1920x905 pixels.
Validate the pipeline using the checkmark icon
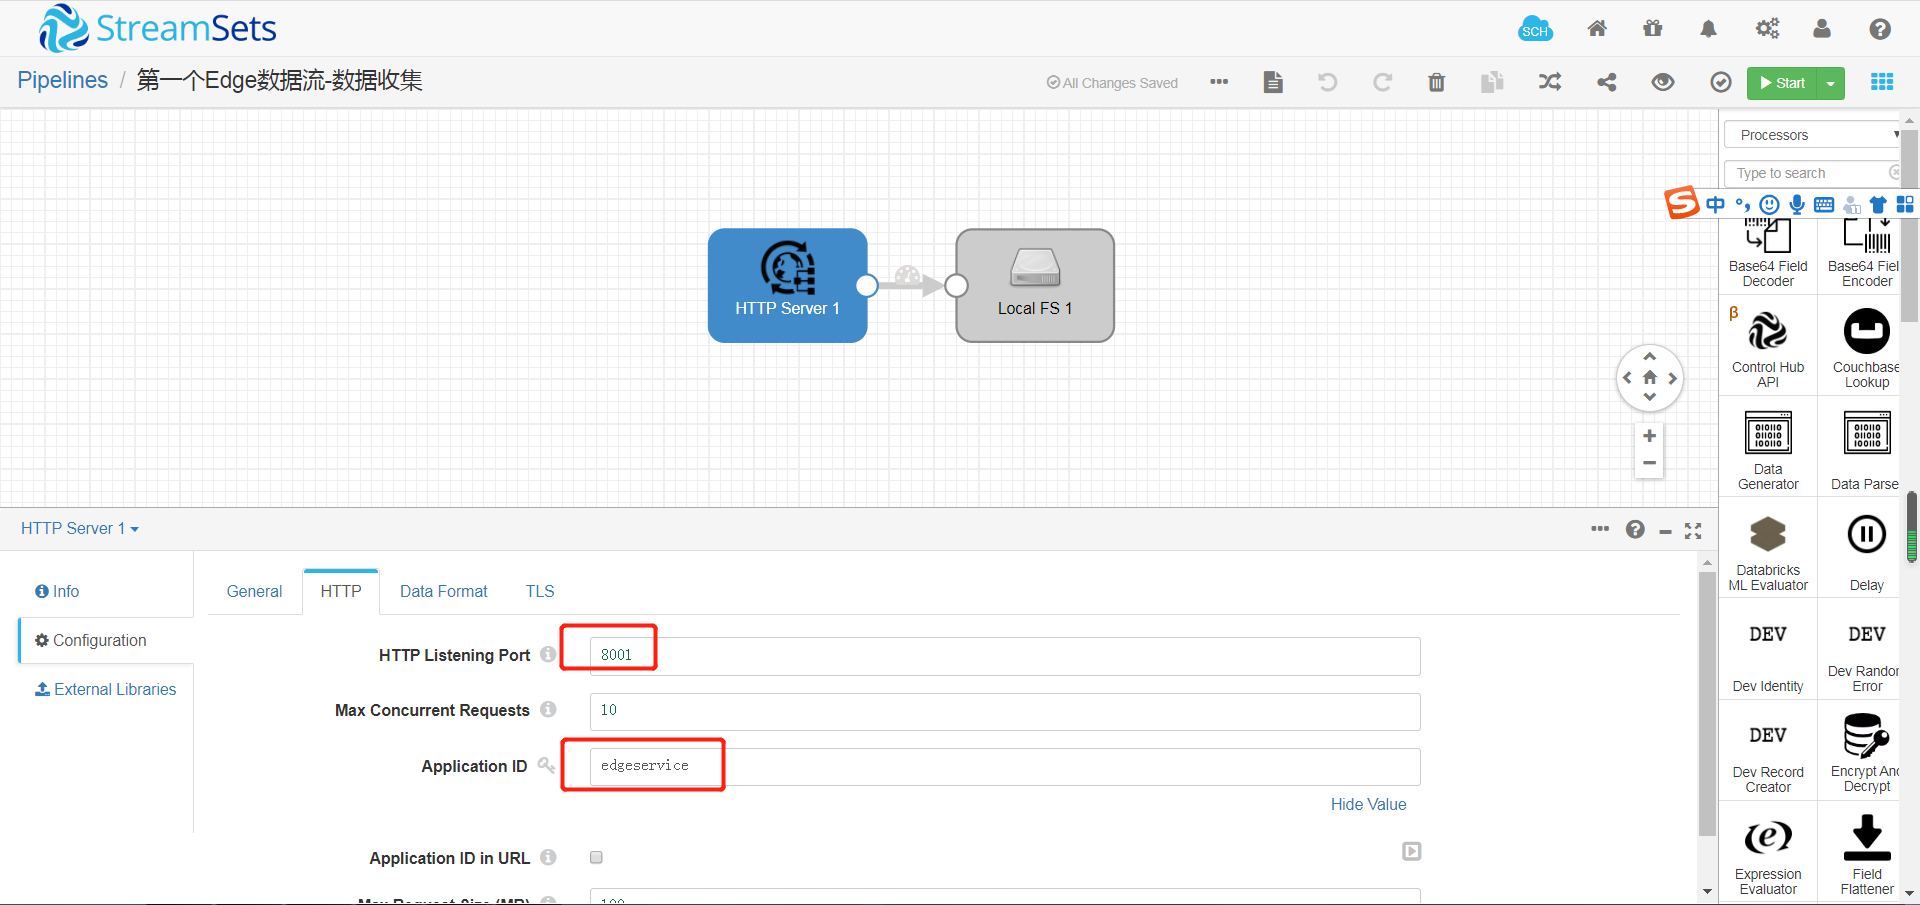pyautogui.click(x=1719, y=83)
